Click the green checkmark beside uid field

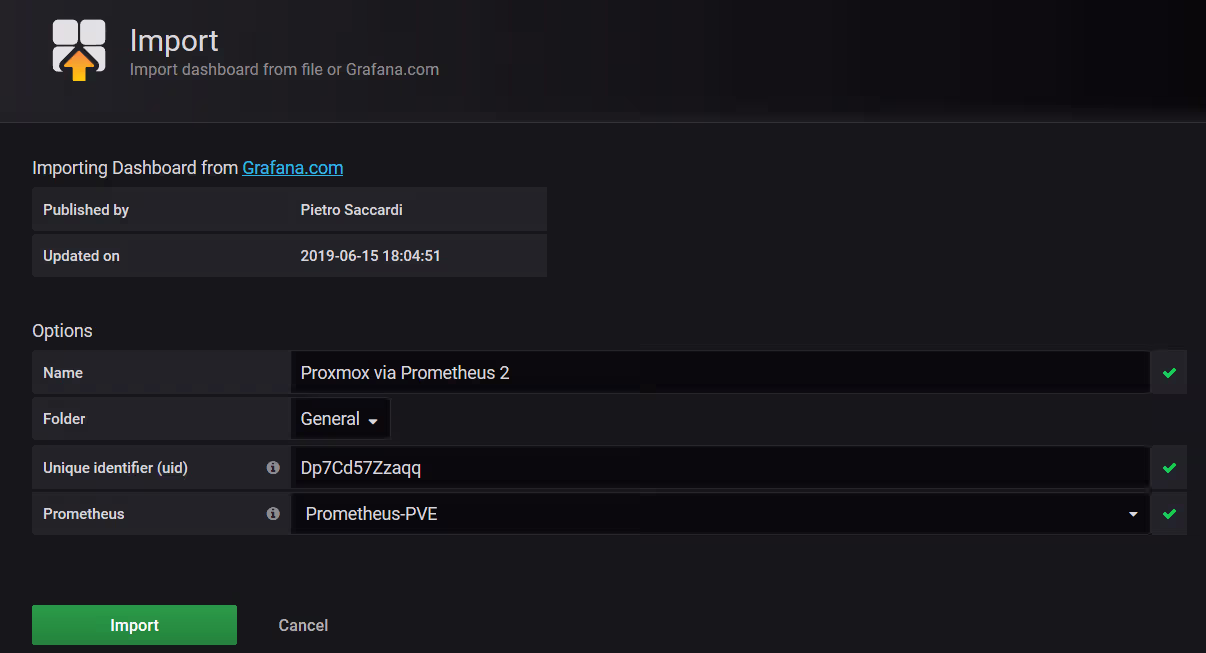(x=1169, y=468)
